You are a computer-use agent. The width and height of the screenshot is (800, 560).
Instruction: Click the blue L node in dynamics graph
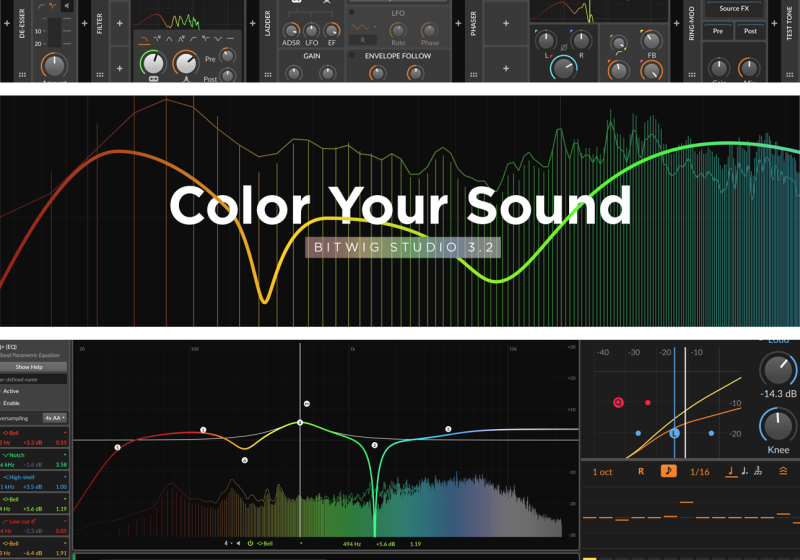675,433
